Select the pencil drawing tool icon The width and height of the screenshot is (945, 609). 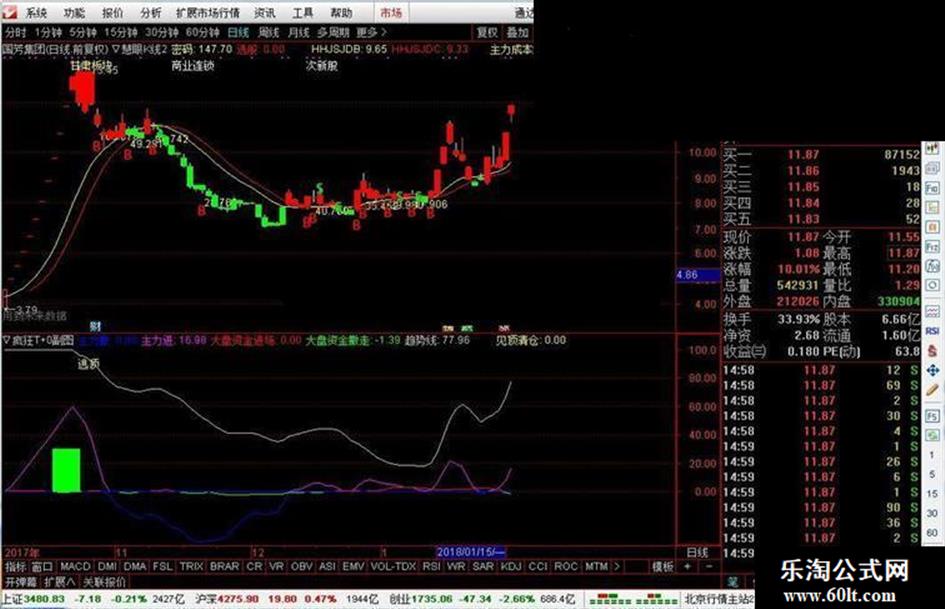pos(933,390)
